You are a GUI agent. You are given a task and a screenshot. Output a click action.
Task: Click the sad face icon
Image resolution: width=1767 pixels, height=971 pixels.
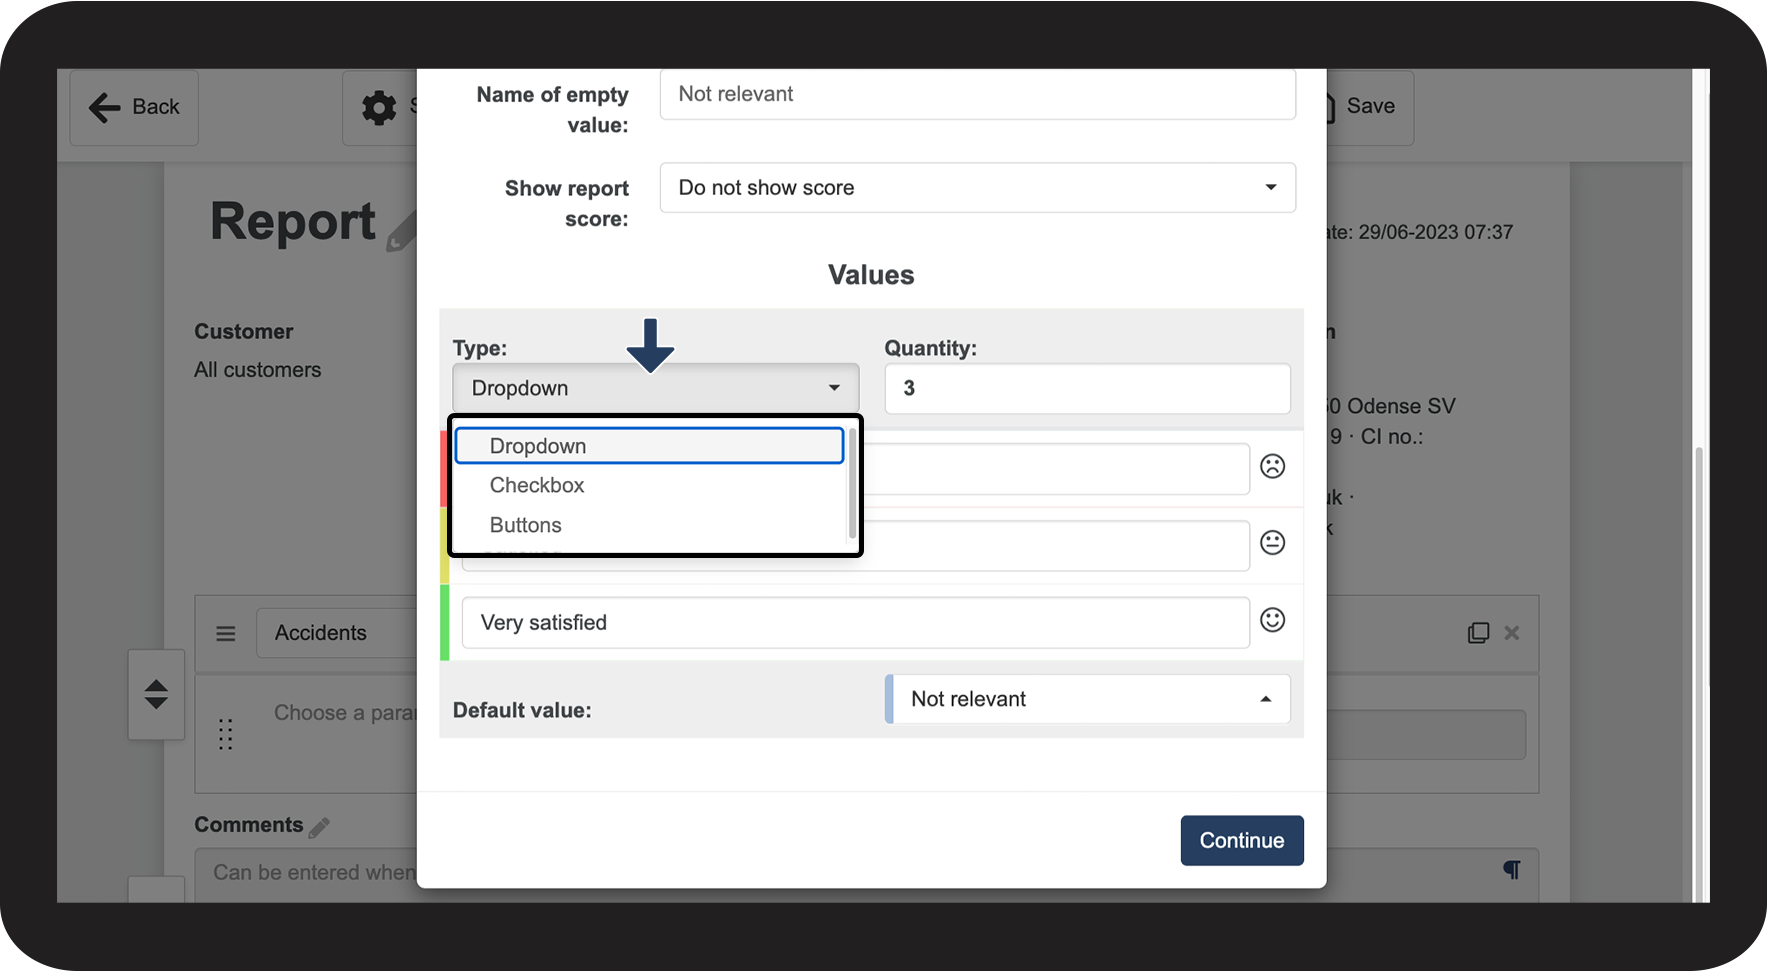click(x=1272, y=466)
